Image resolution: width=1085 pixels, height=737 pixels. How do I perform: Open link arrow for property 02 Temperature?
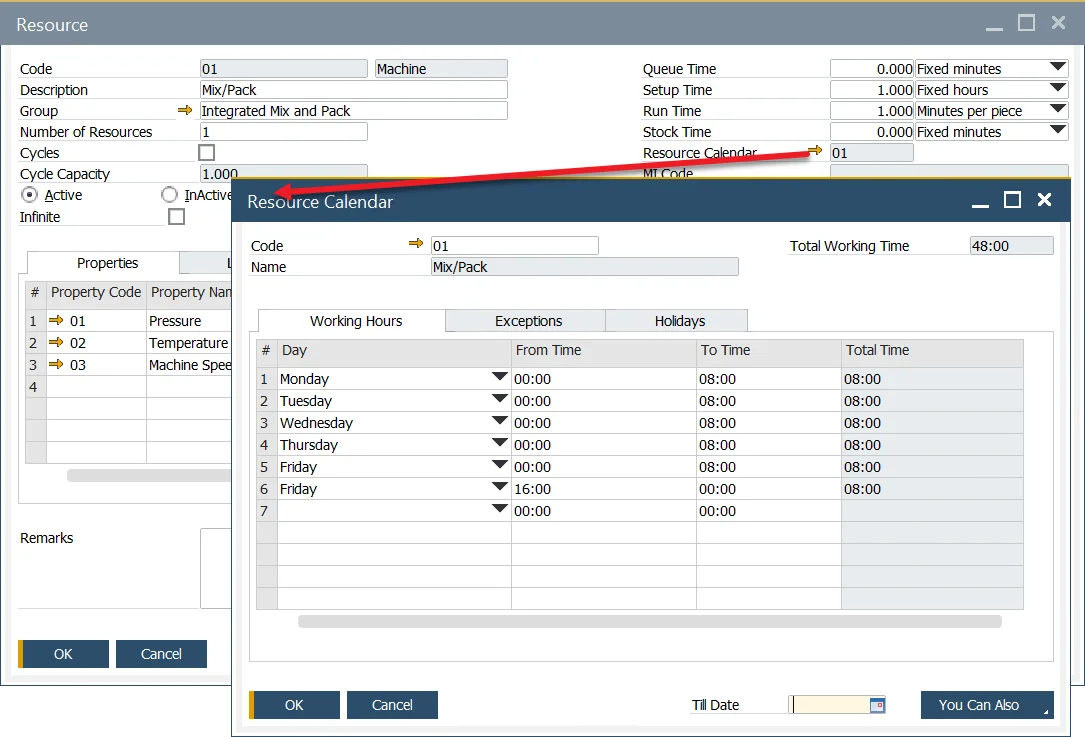point(56,343)
